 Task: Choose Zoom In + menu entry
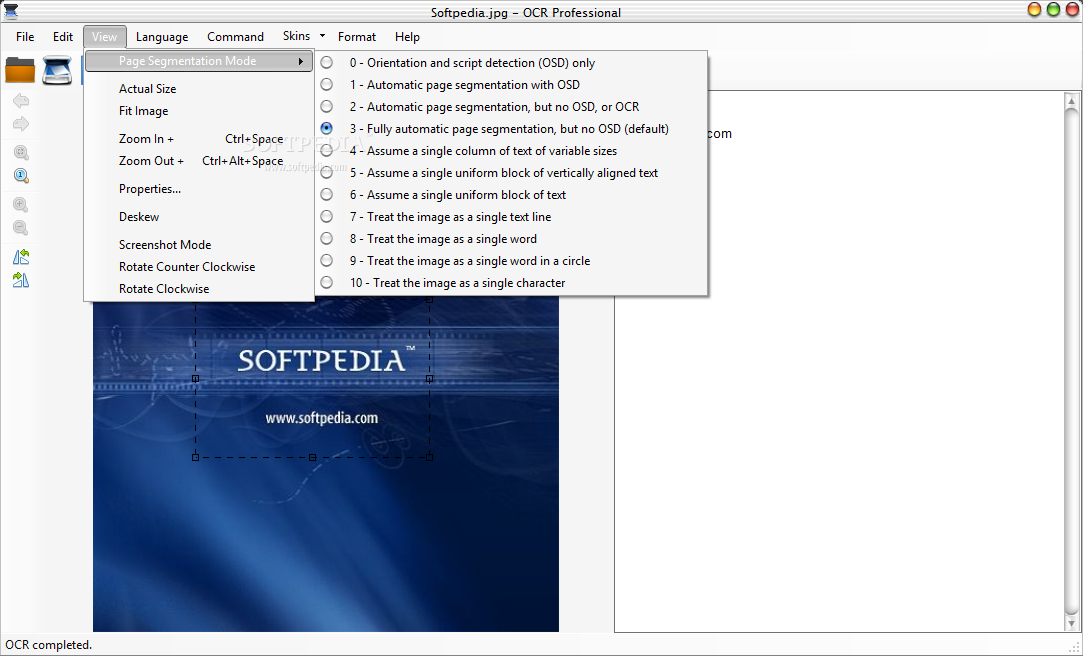click(199, 139)
